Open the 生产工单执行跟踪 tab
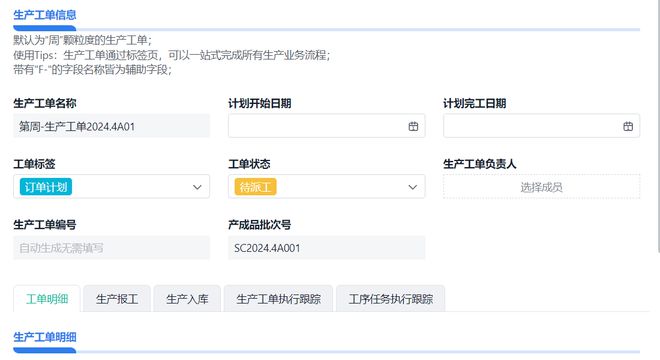660x360 pixels. click(x=278, y=299)
